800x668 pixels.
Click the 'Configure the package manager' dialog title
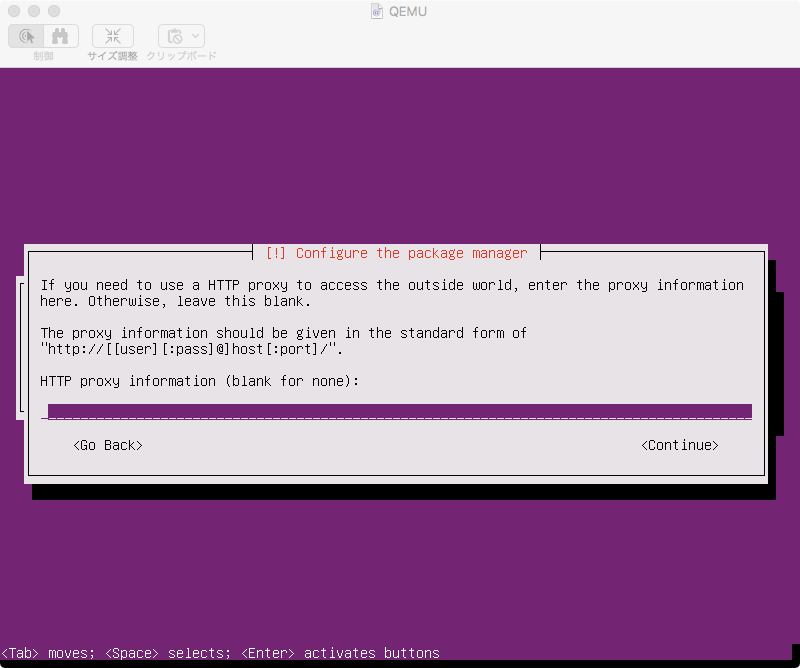pos(396,253)
